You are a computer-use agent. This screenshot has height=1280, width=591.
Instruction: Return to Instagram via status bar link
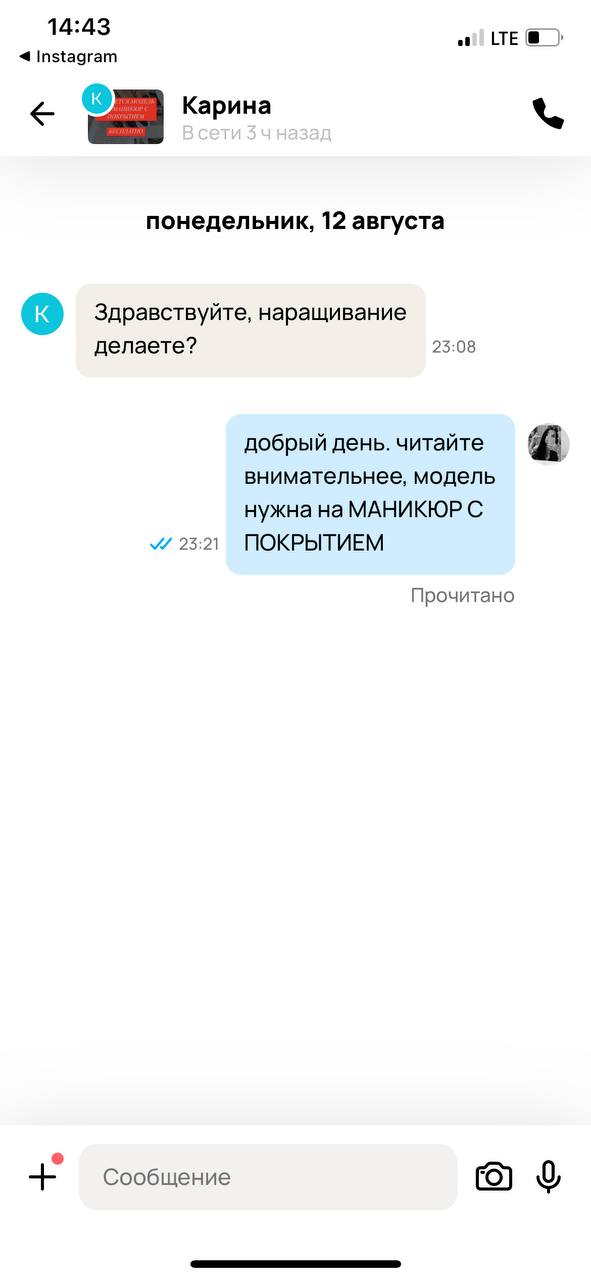click(68, 57)
